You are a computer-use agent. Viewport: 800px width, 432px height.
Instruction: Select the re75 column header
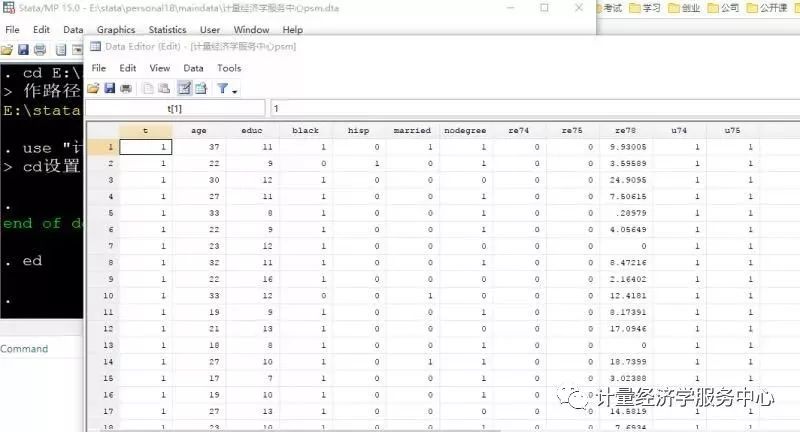pyautogui.click(x=572, y=131)
